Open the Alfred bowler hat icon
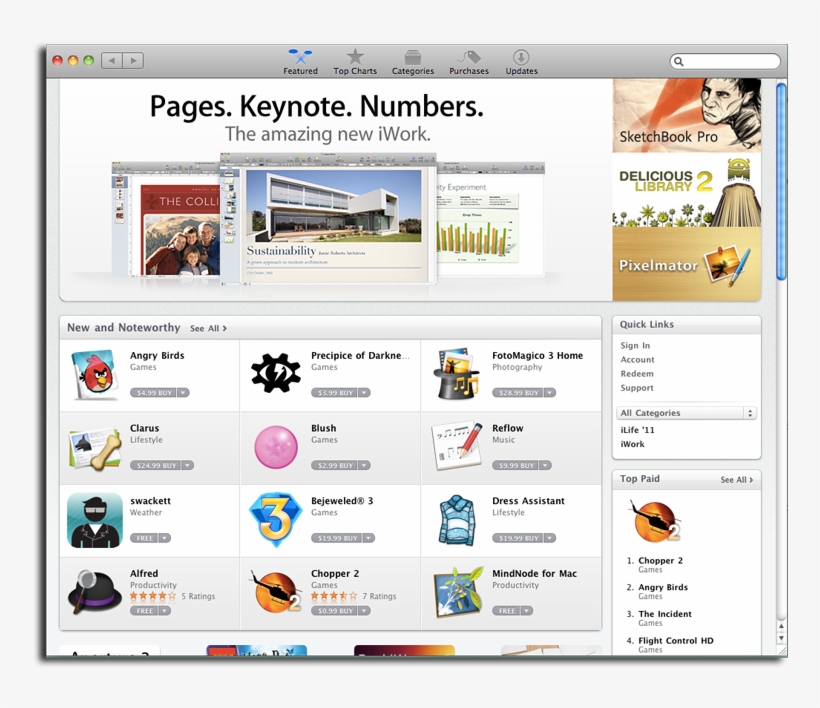The height and width of the screenshot is (708, 820). pos(95,592)
